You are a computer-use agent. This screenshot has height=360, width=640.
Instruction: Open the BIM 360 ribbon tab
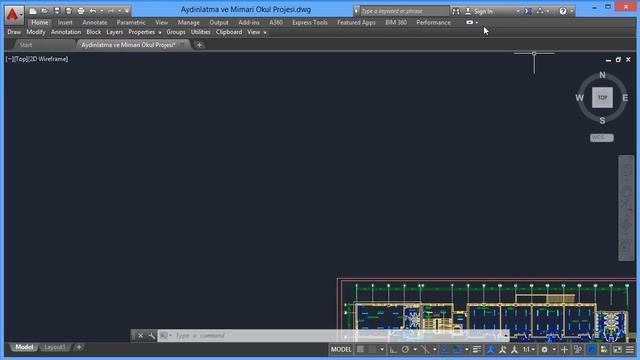click(396, 22)
